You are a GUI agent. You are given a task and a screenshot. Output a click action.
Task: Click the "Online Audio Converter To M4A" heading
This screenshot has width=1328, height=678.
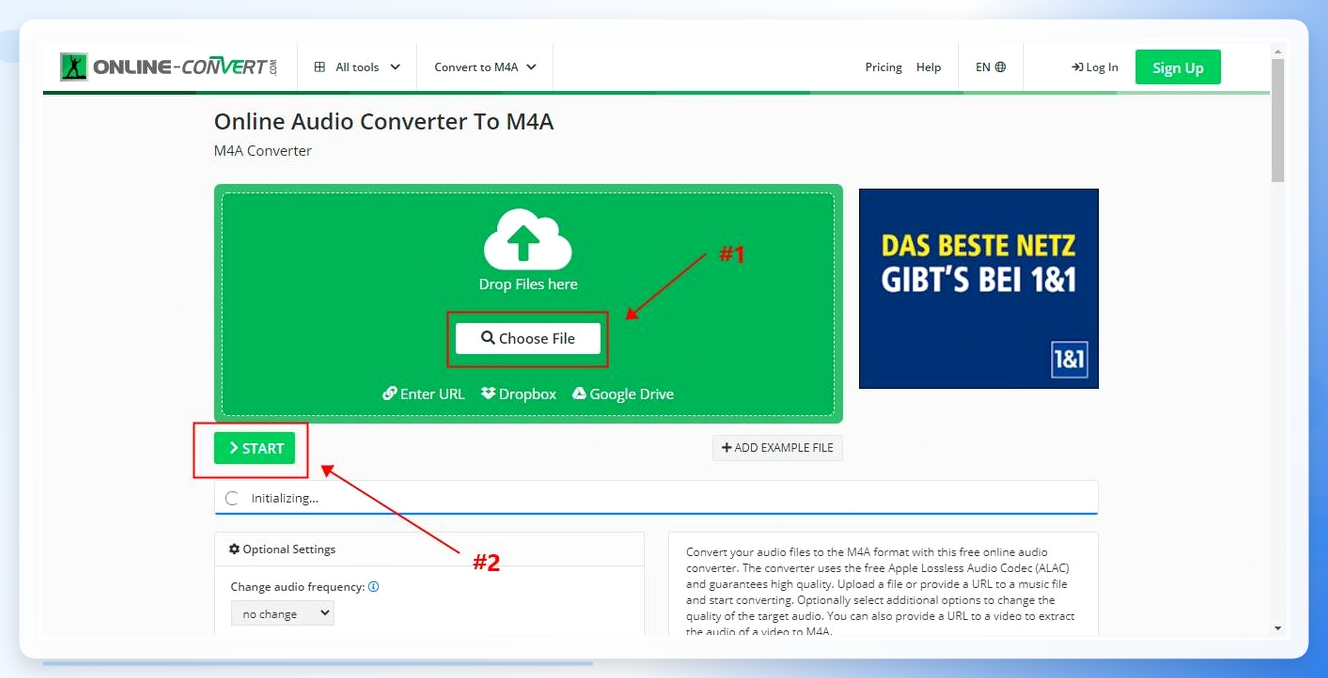coord(384,122)
